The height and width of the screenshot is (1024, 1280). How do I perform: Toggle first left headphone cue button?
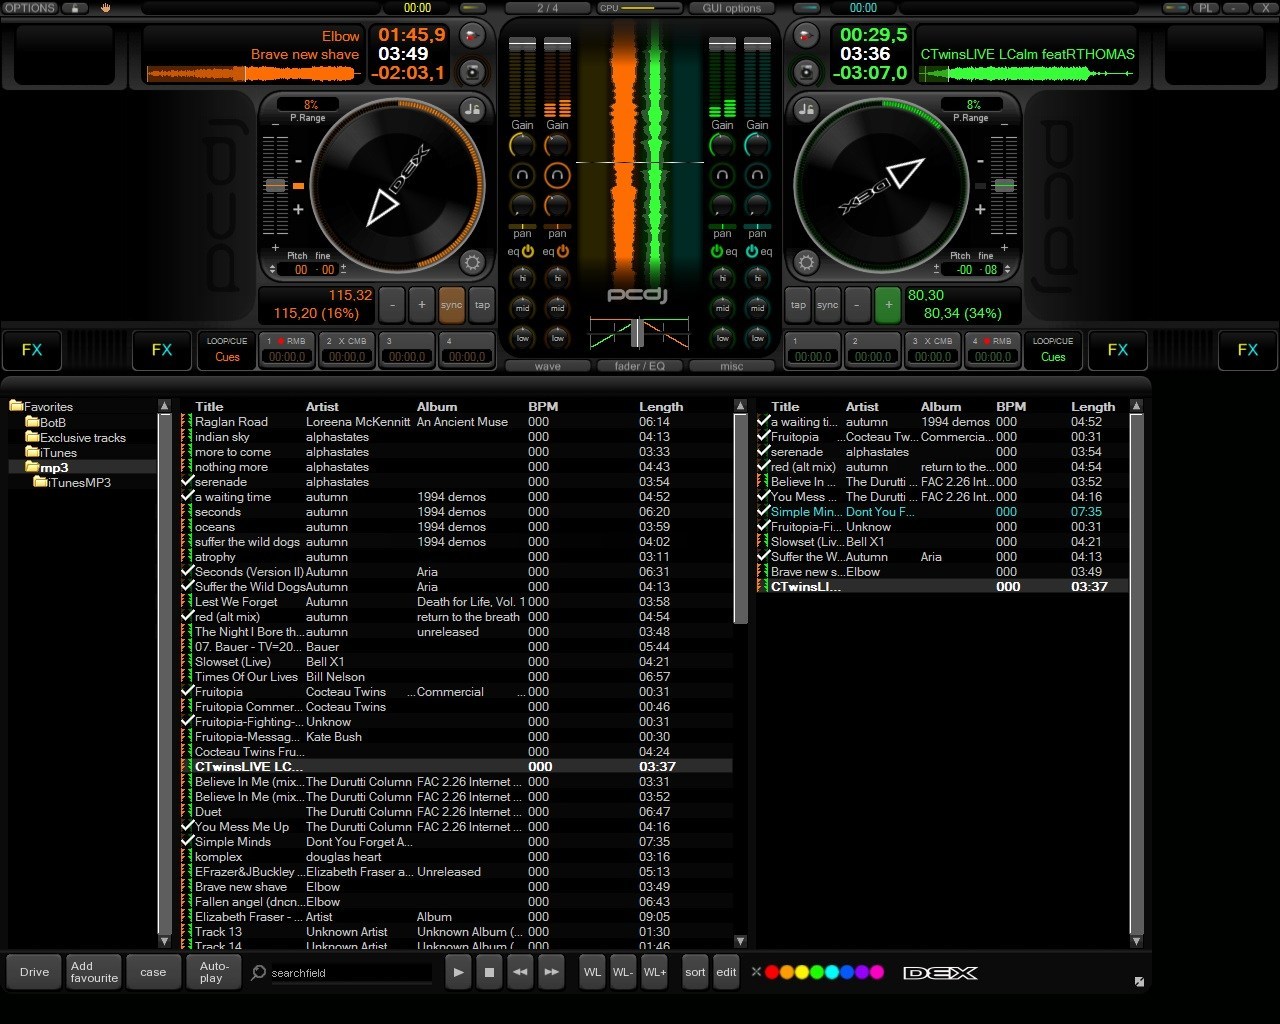(522, 176)
